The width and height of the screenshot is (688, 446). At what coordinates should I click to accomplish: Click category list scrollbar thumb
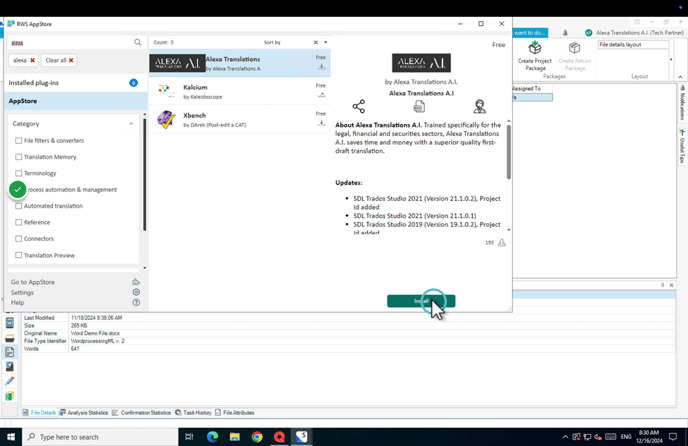click(144, 174)
